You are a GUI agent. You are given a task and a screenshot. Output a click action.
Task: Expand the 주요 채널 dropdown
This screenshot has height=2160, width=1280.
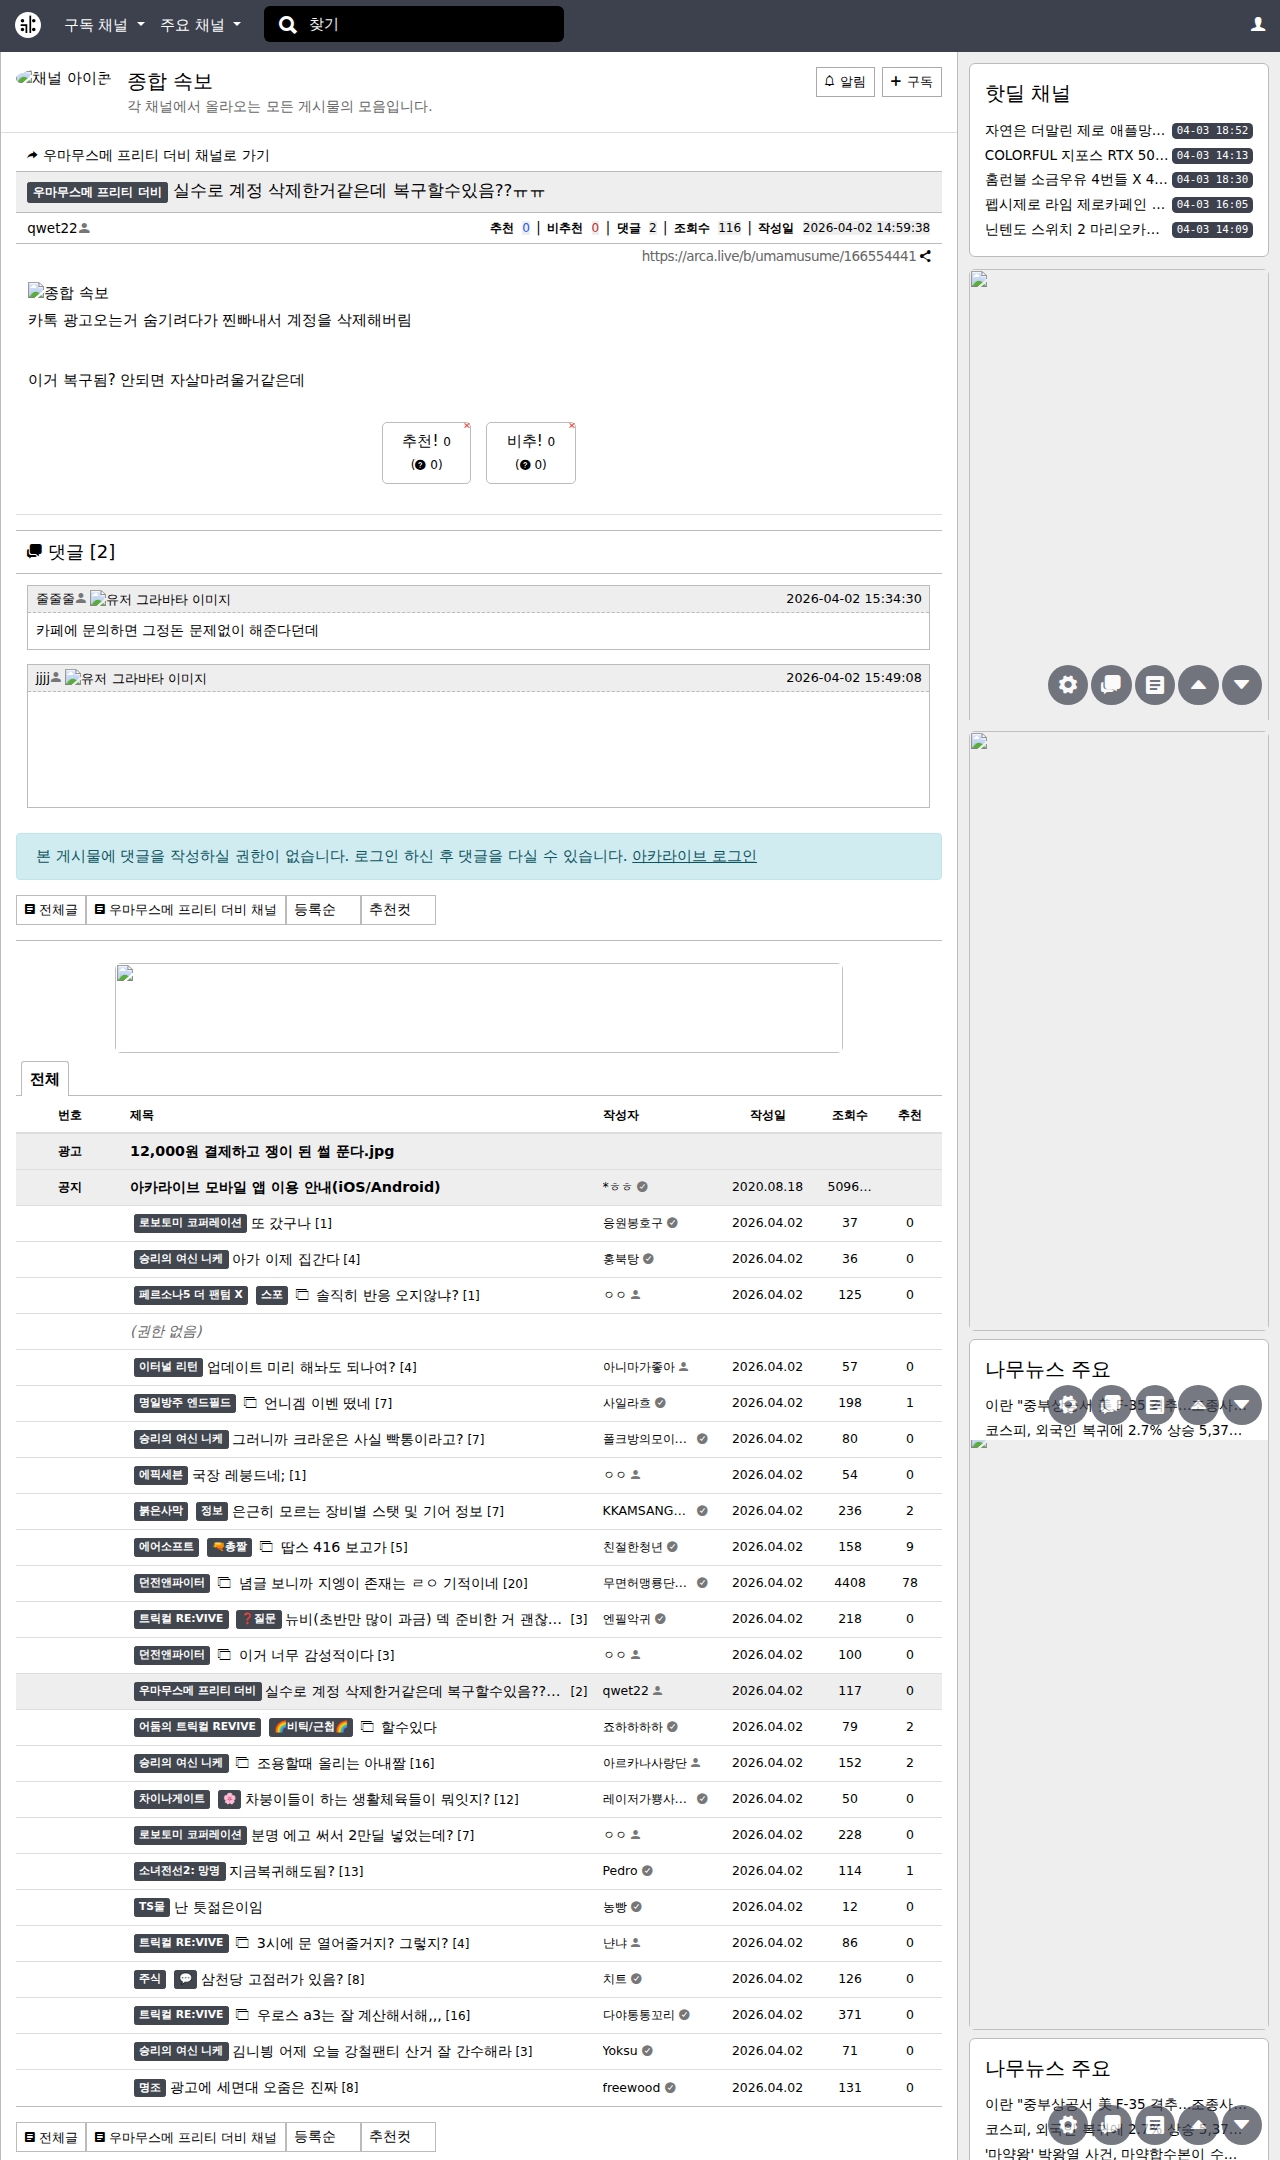tap(200, 25)
